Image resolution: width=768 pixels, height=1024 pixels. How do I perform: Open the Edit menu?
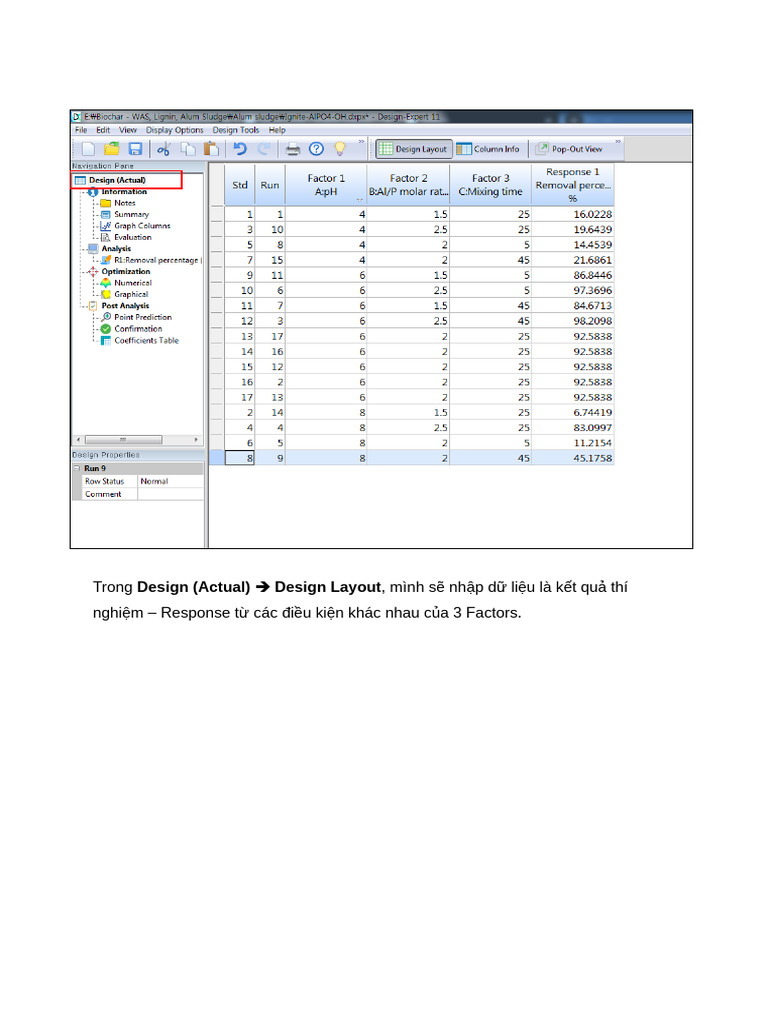pyautogui.click(x=103, y=130)
